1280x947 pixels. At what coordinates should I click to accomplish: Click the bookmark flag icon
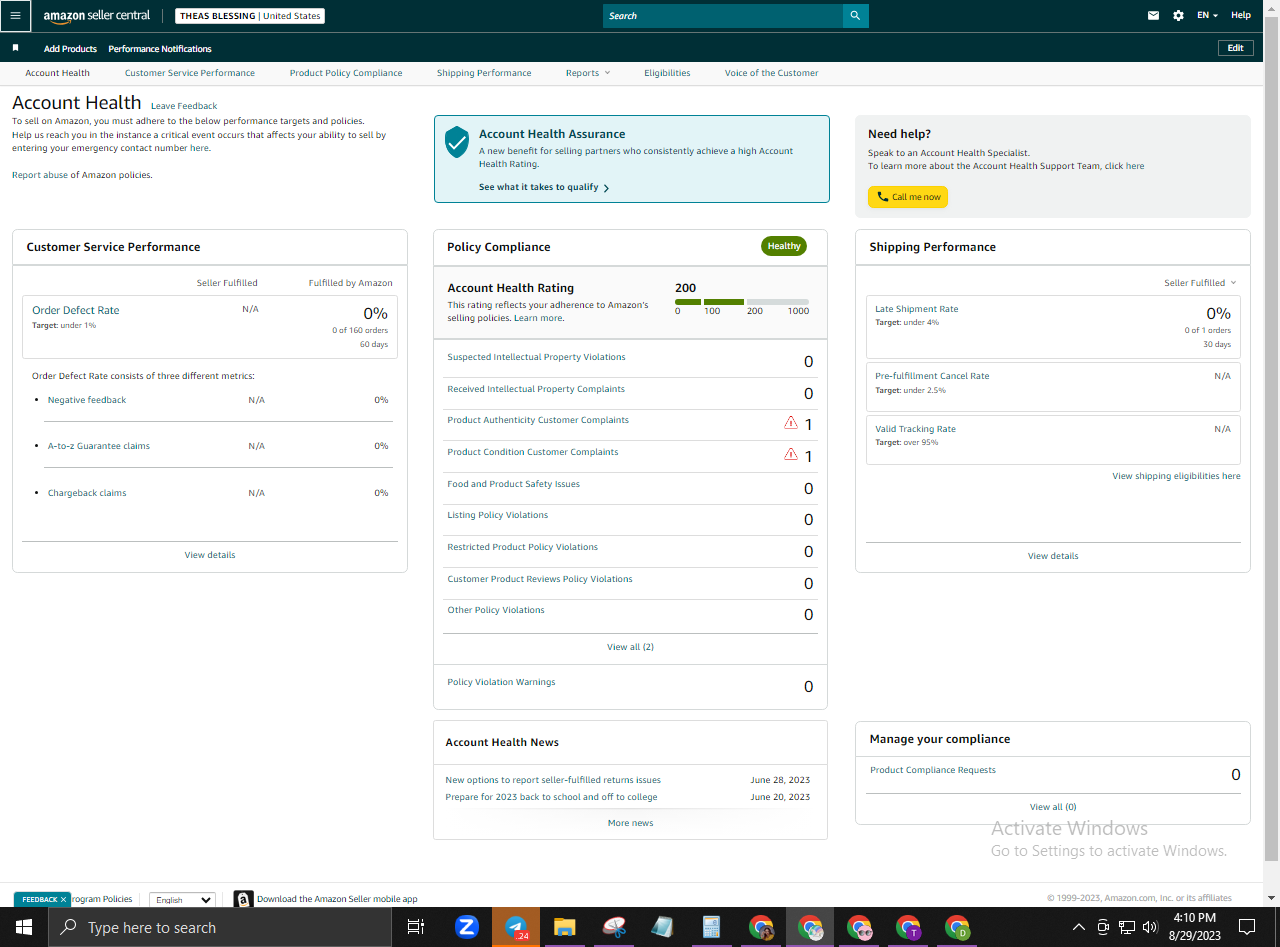click(x=15, y=48)
